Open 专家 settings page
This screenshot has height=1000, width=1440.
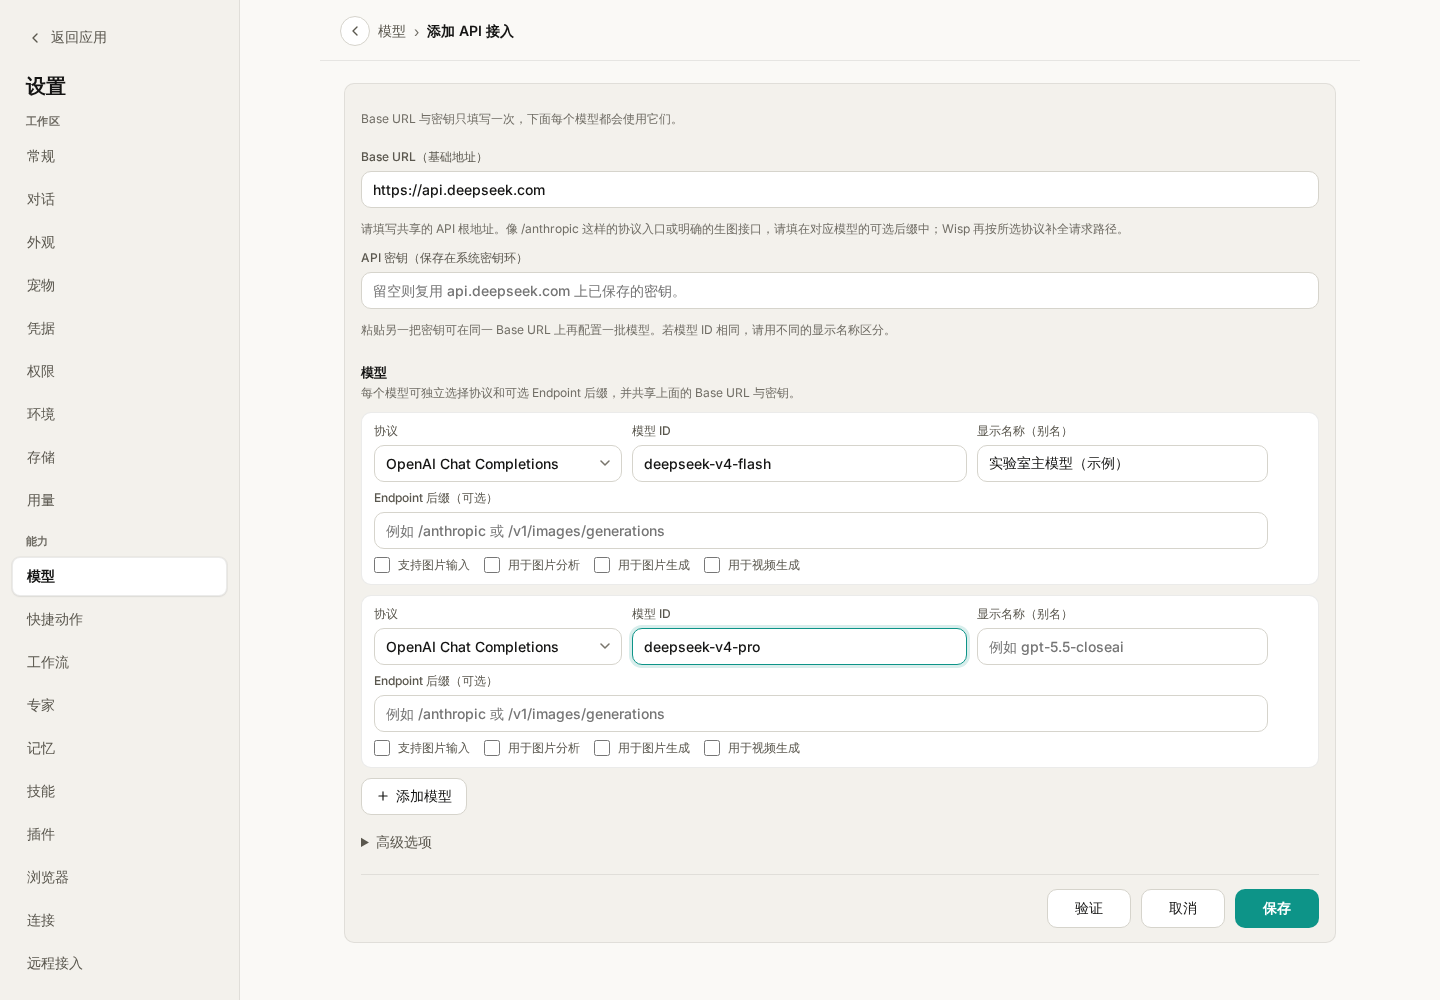(x=119, y=705)
